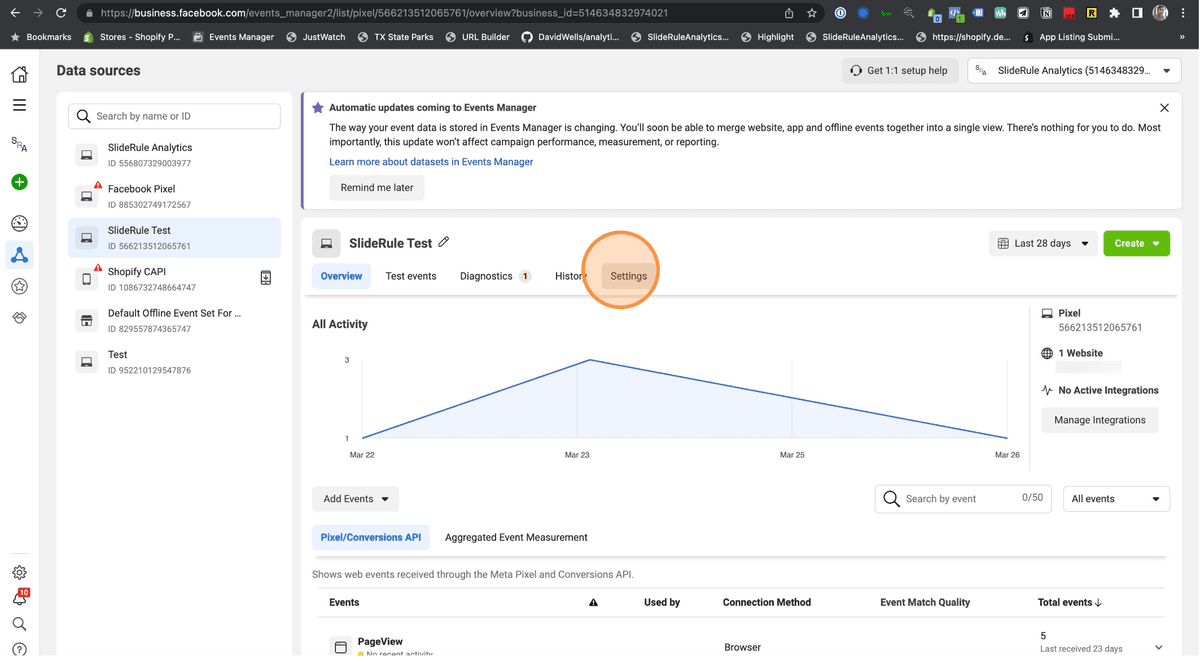Click the pencil edit icon beside SlideRule Test
The image size is (1200, 662).
tap(444, 242)
